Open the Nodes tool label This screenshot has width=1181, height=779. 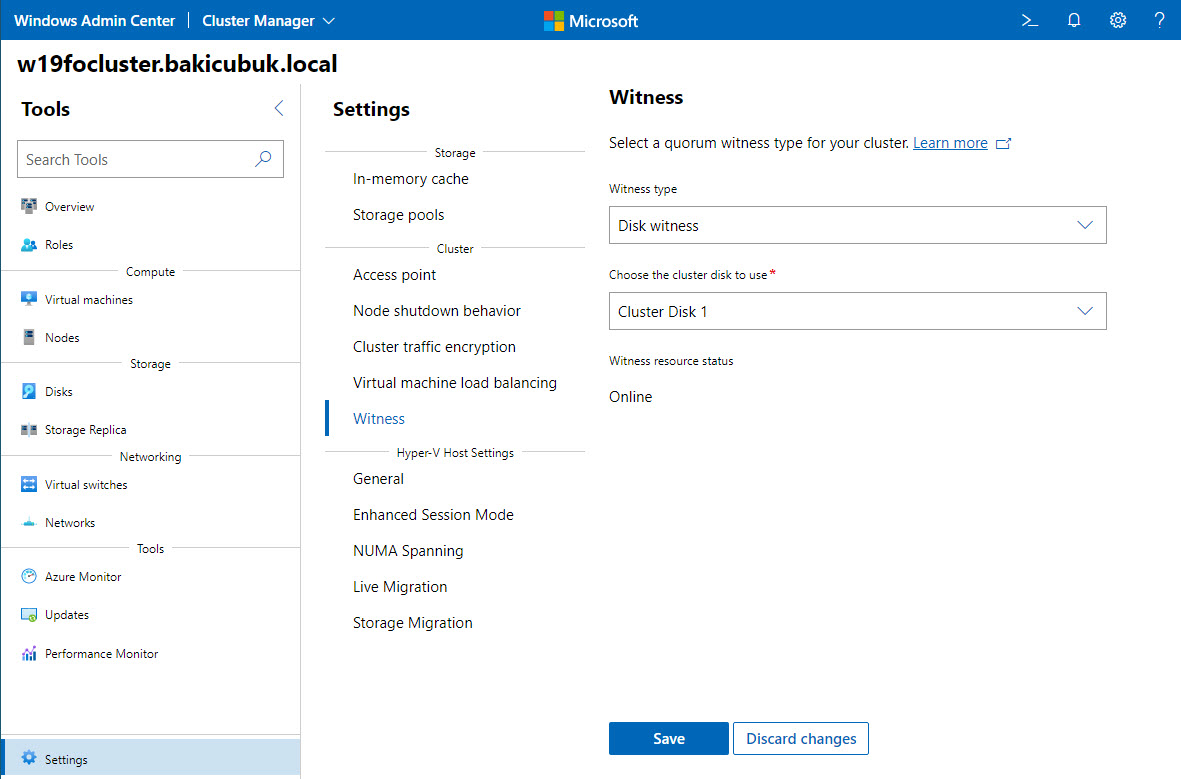[62, 338]
